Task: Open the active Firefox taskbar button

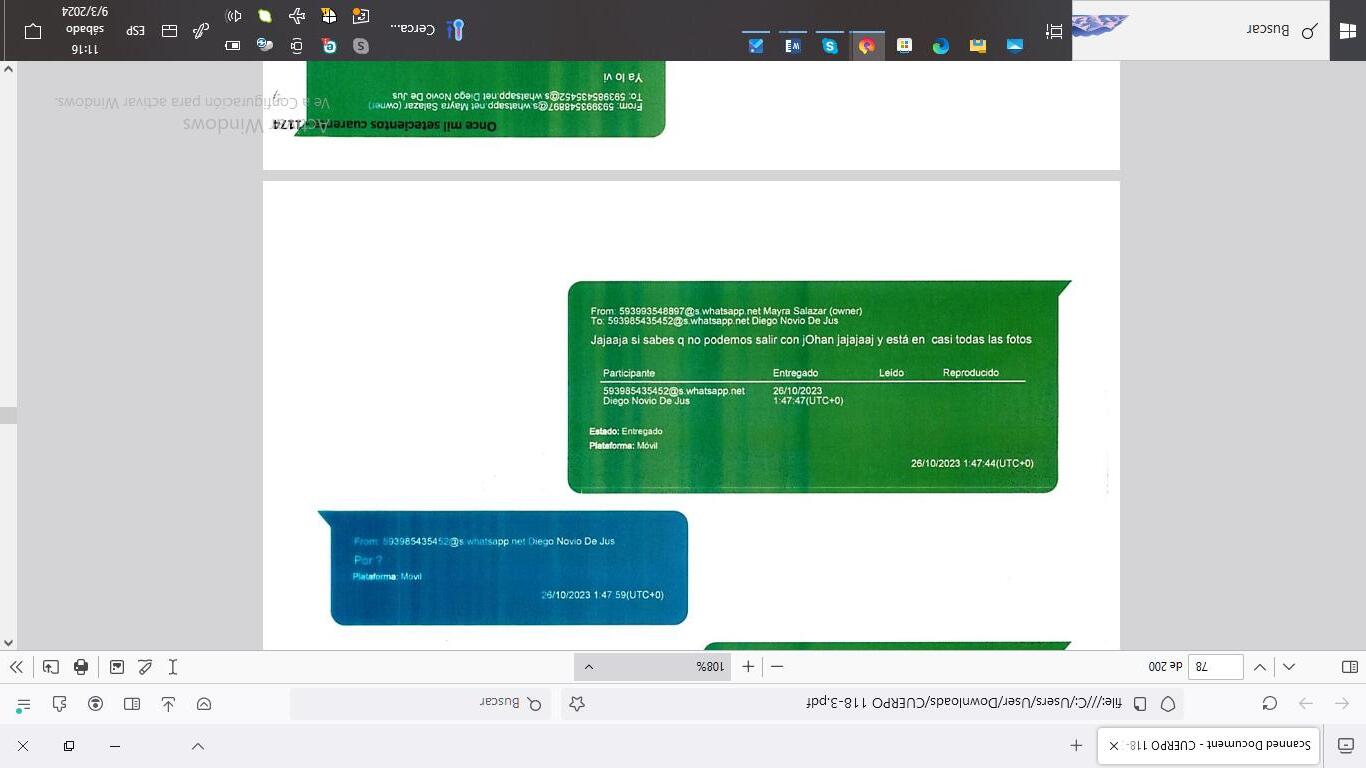Action: 867,45
